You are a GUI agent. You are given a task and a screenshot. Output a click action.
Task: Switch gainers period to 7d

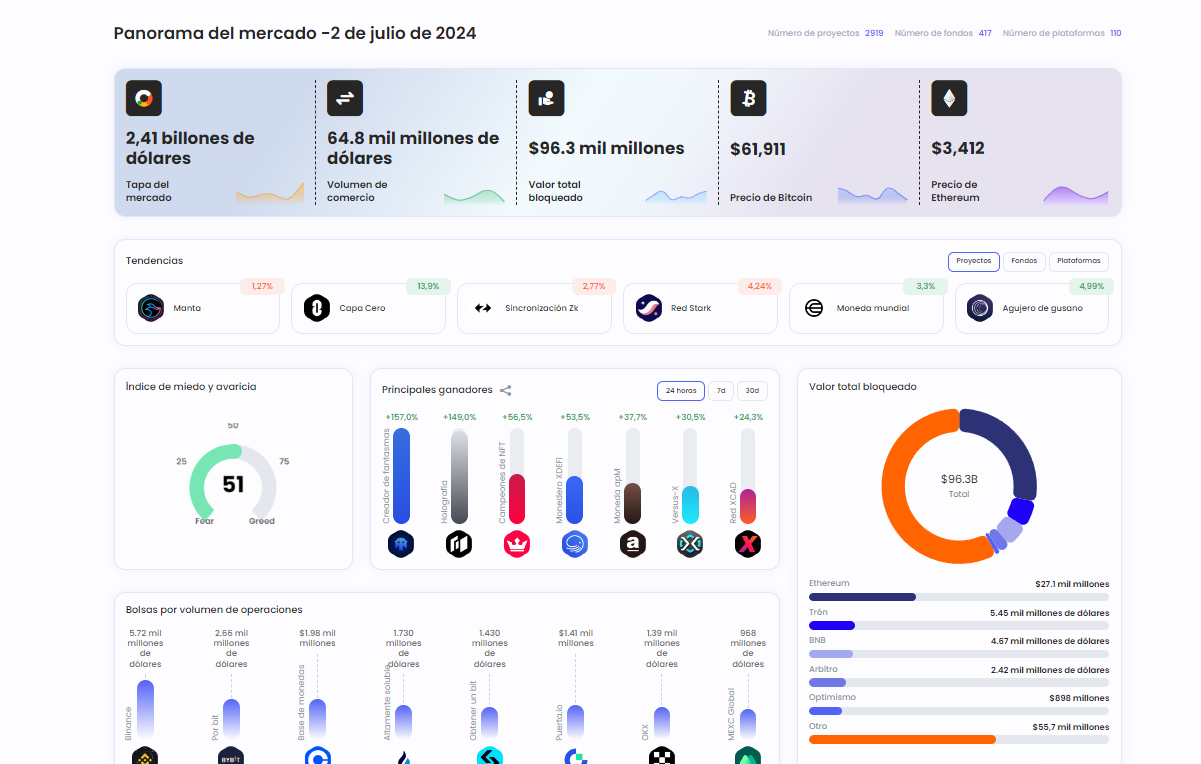721,390
